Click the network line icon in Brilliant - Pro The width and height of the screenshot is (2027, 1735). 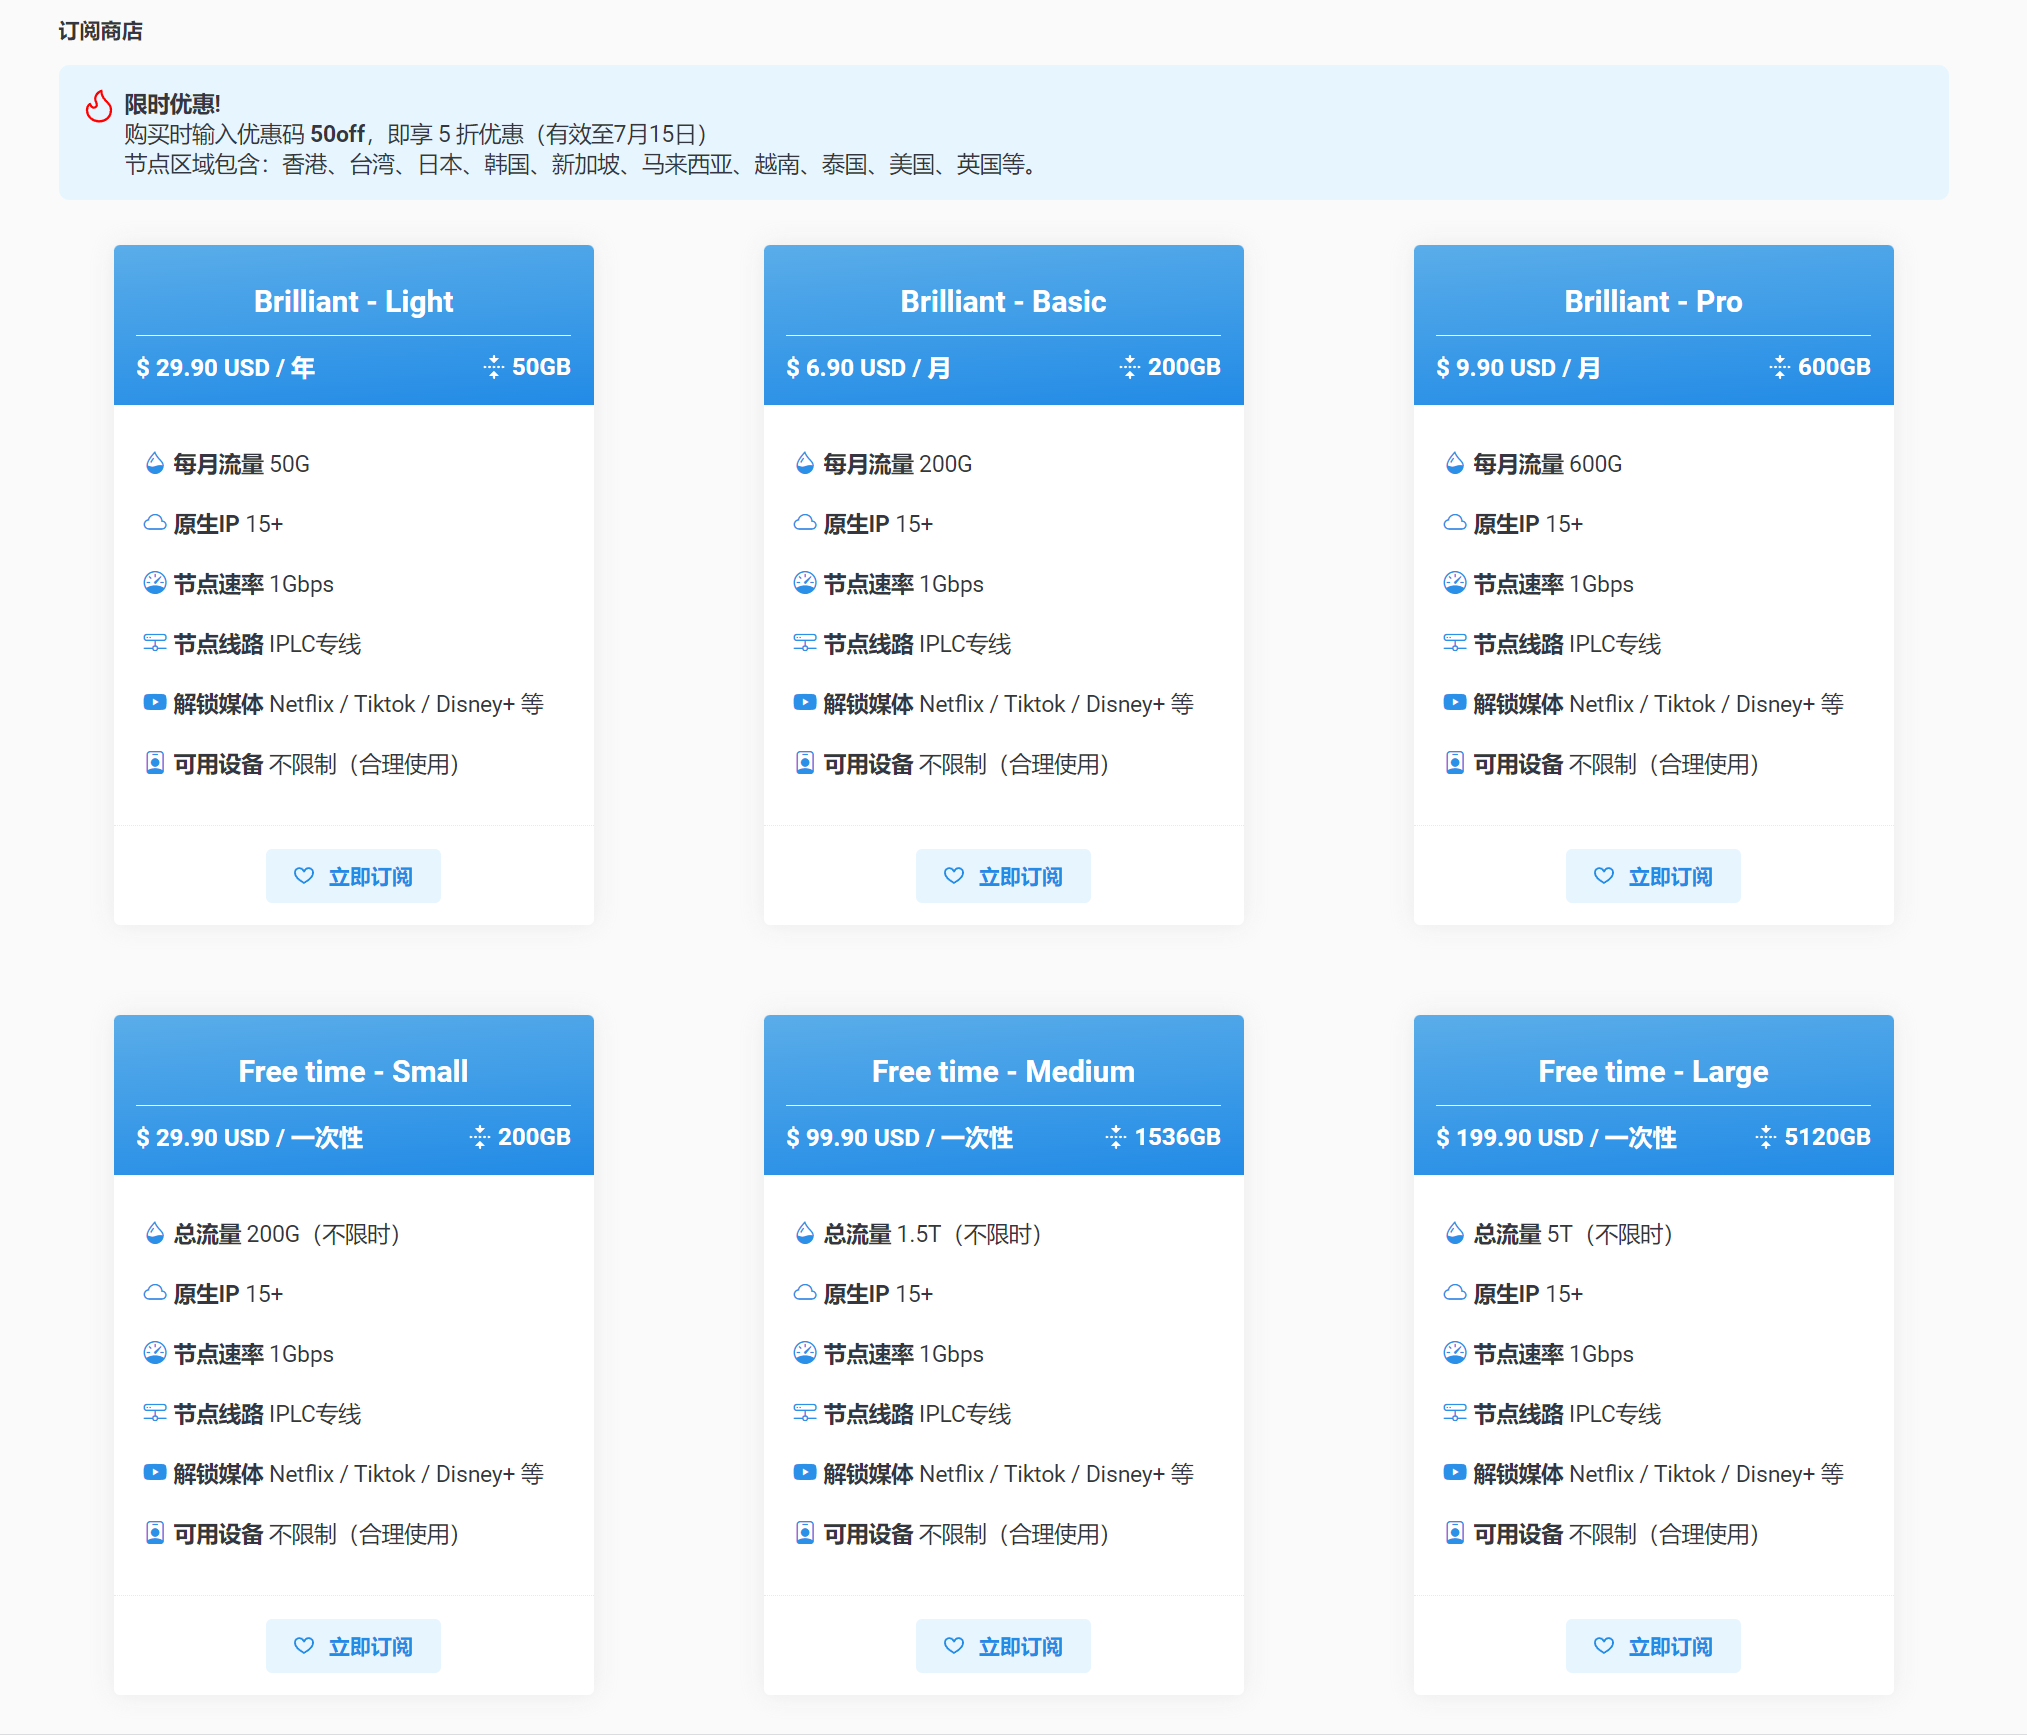point(1454,643)
